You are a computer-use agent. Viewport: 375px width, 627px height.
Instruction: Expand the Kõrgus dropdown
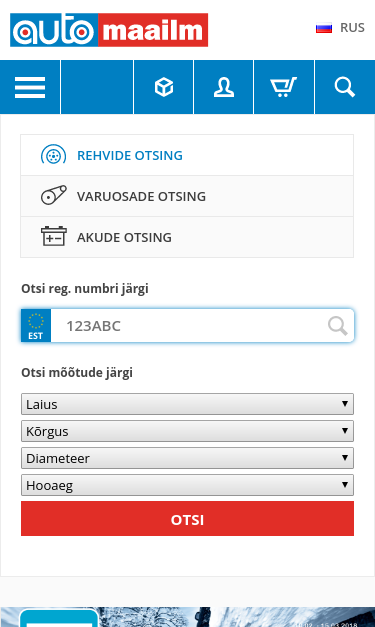click(x=188, y=431)
